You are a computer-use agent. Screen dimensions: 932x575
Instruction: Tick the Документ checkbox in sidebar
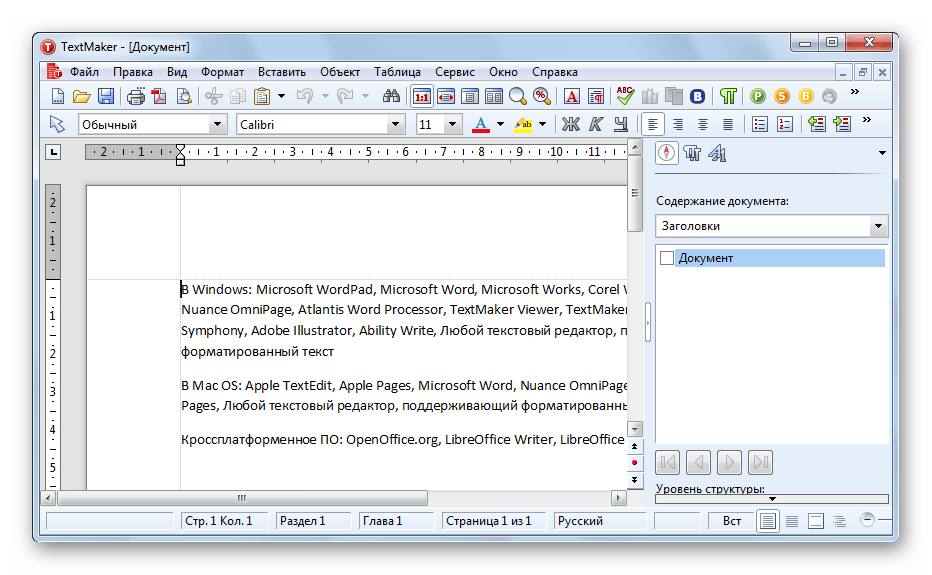point(667,258)
